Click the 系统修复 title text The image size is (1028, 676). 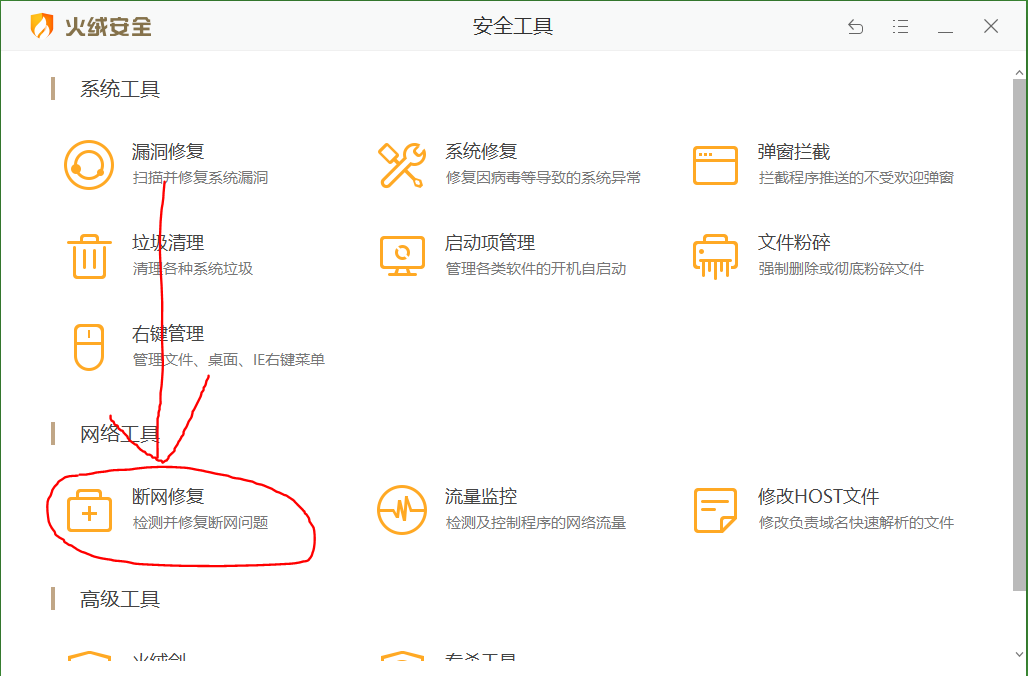coord(481,151)
